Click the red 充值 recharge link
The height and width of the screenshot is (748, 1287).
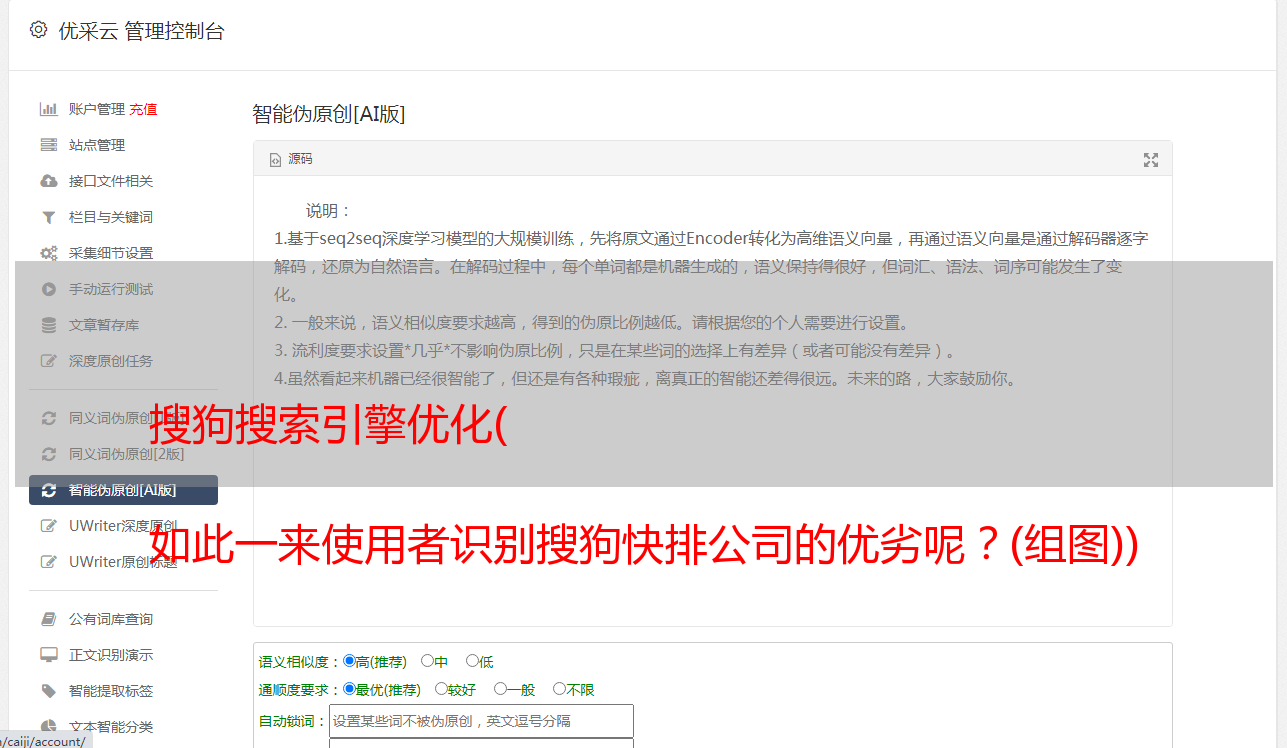point(143,109)
